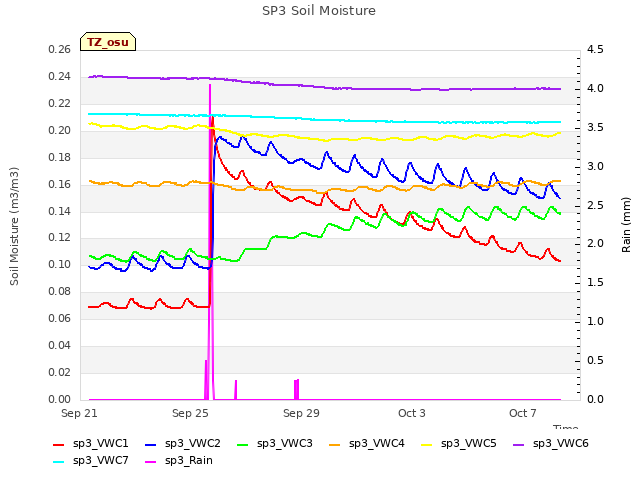Select sp3_VWC3 legend entry
Image resolution: width=640 pixels, height=480 pixels.
[275, 444]
